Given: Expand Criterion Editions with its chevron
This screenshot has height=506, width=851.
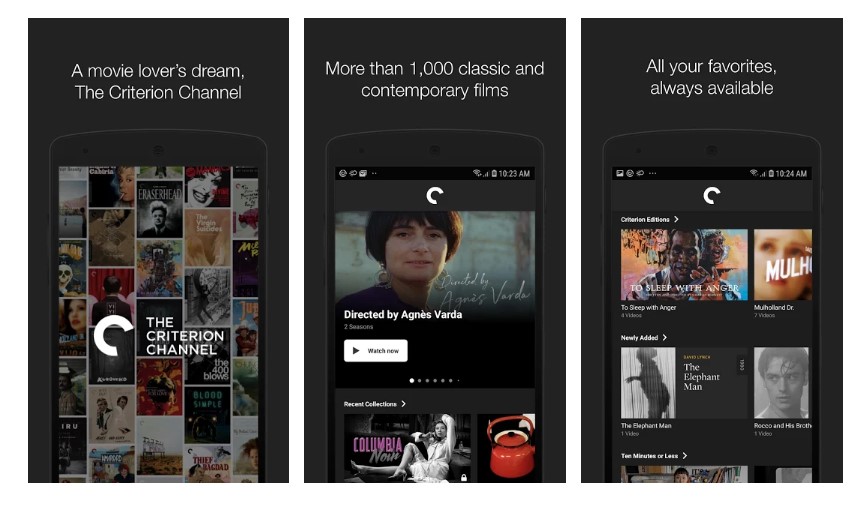Looking at the screenshot, I should [x=676, y=219].
